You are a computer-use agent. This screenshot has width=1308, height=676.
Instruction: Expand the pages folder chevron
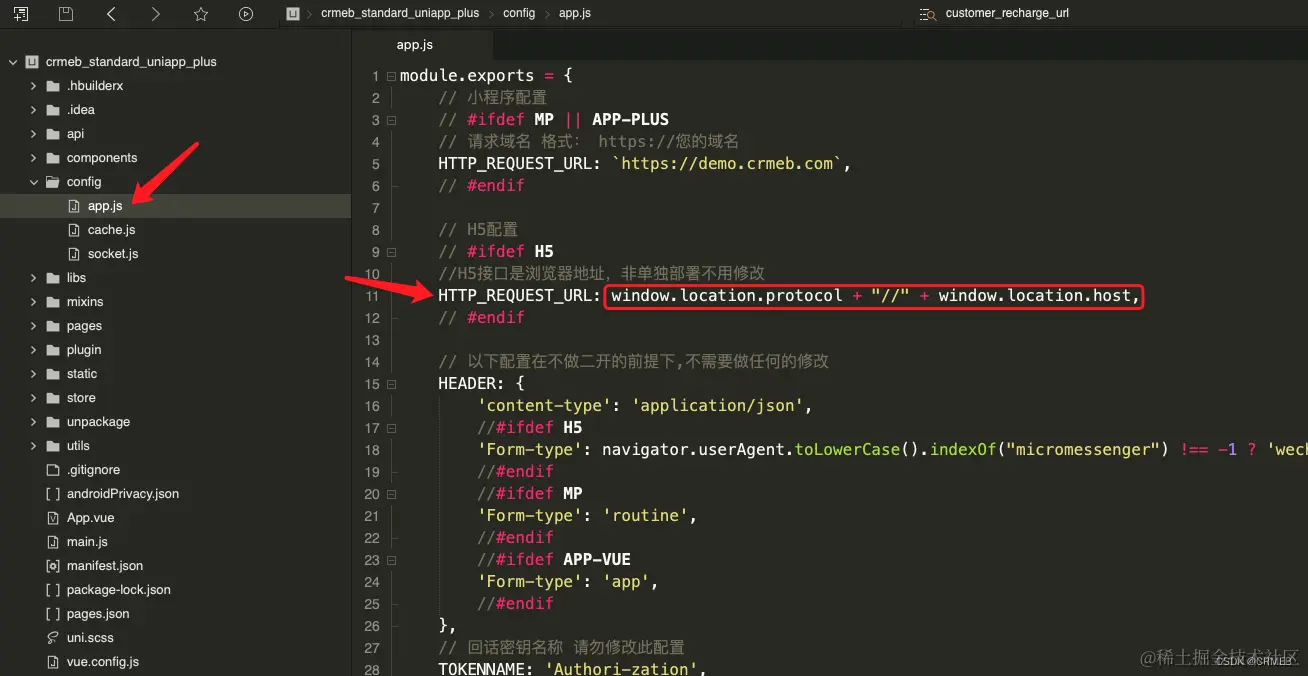34,326
